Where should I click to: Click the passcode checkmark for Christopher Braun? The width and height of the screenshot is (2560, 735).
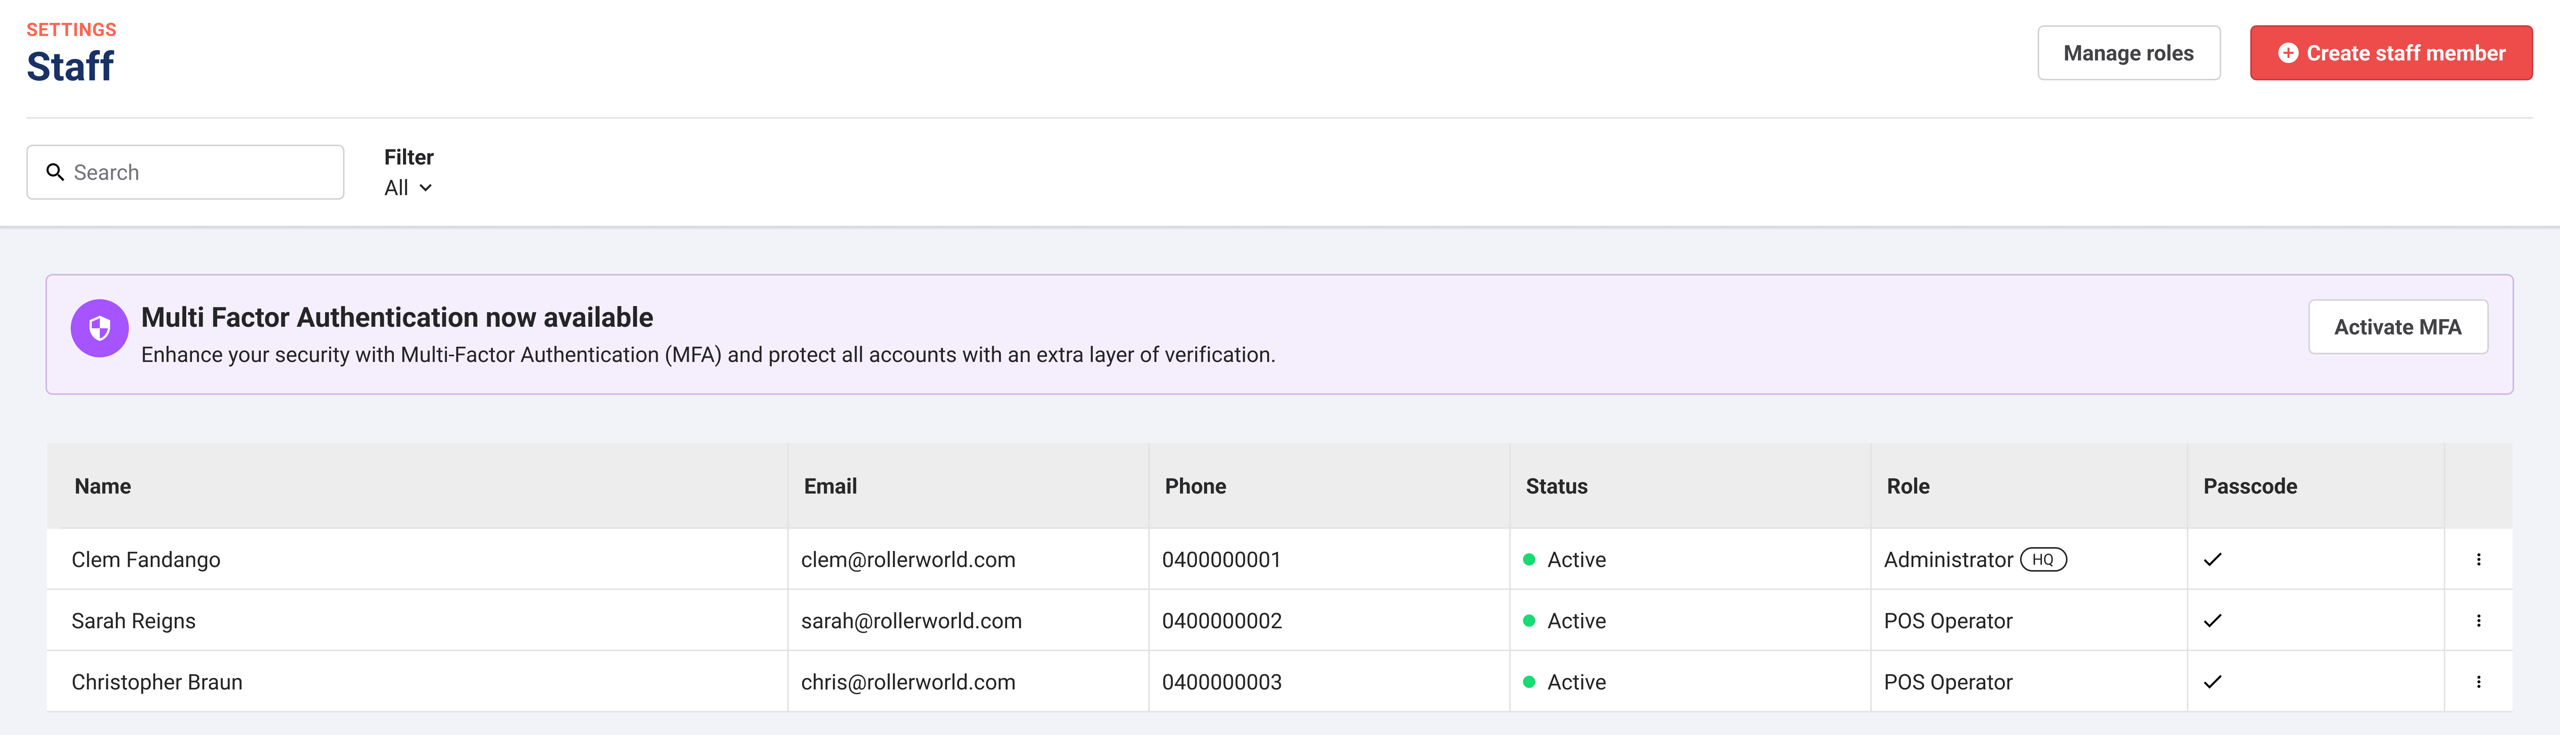[x=2212, y=681]
